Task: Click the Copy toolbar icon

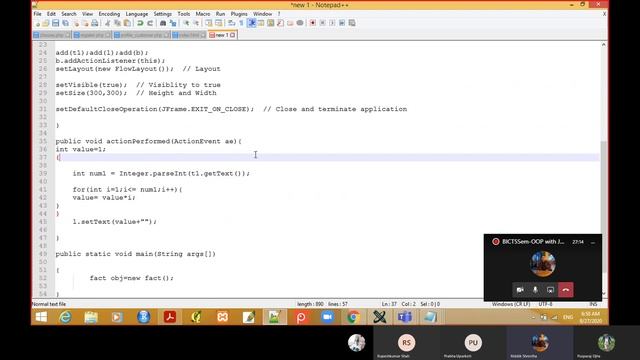Action: (117, 23)
